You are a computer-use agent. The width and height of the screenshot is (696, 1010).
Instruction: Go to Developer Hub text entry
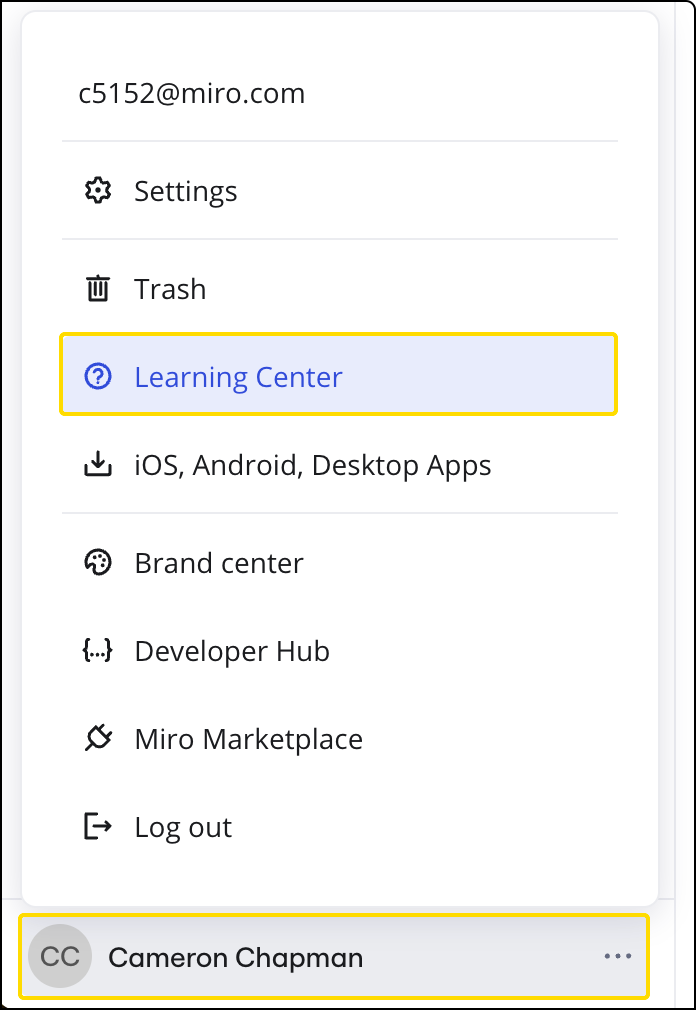232,651
